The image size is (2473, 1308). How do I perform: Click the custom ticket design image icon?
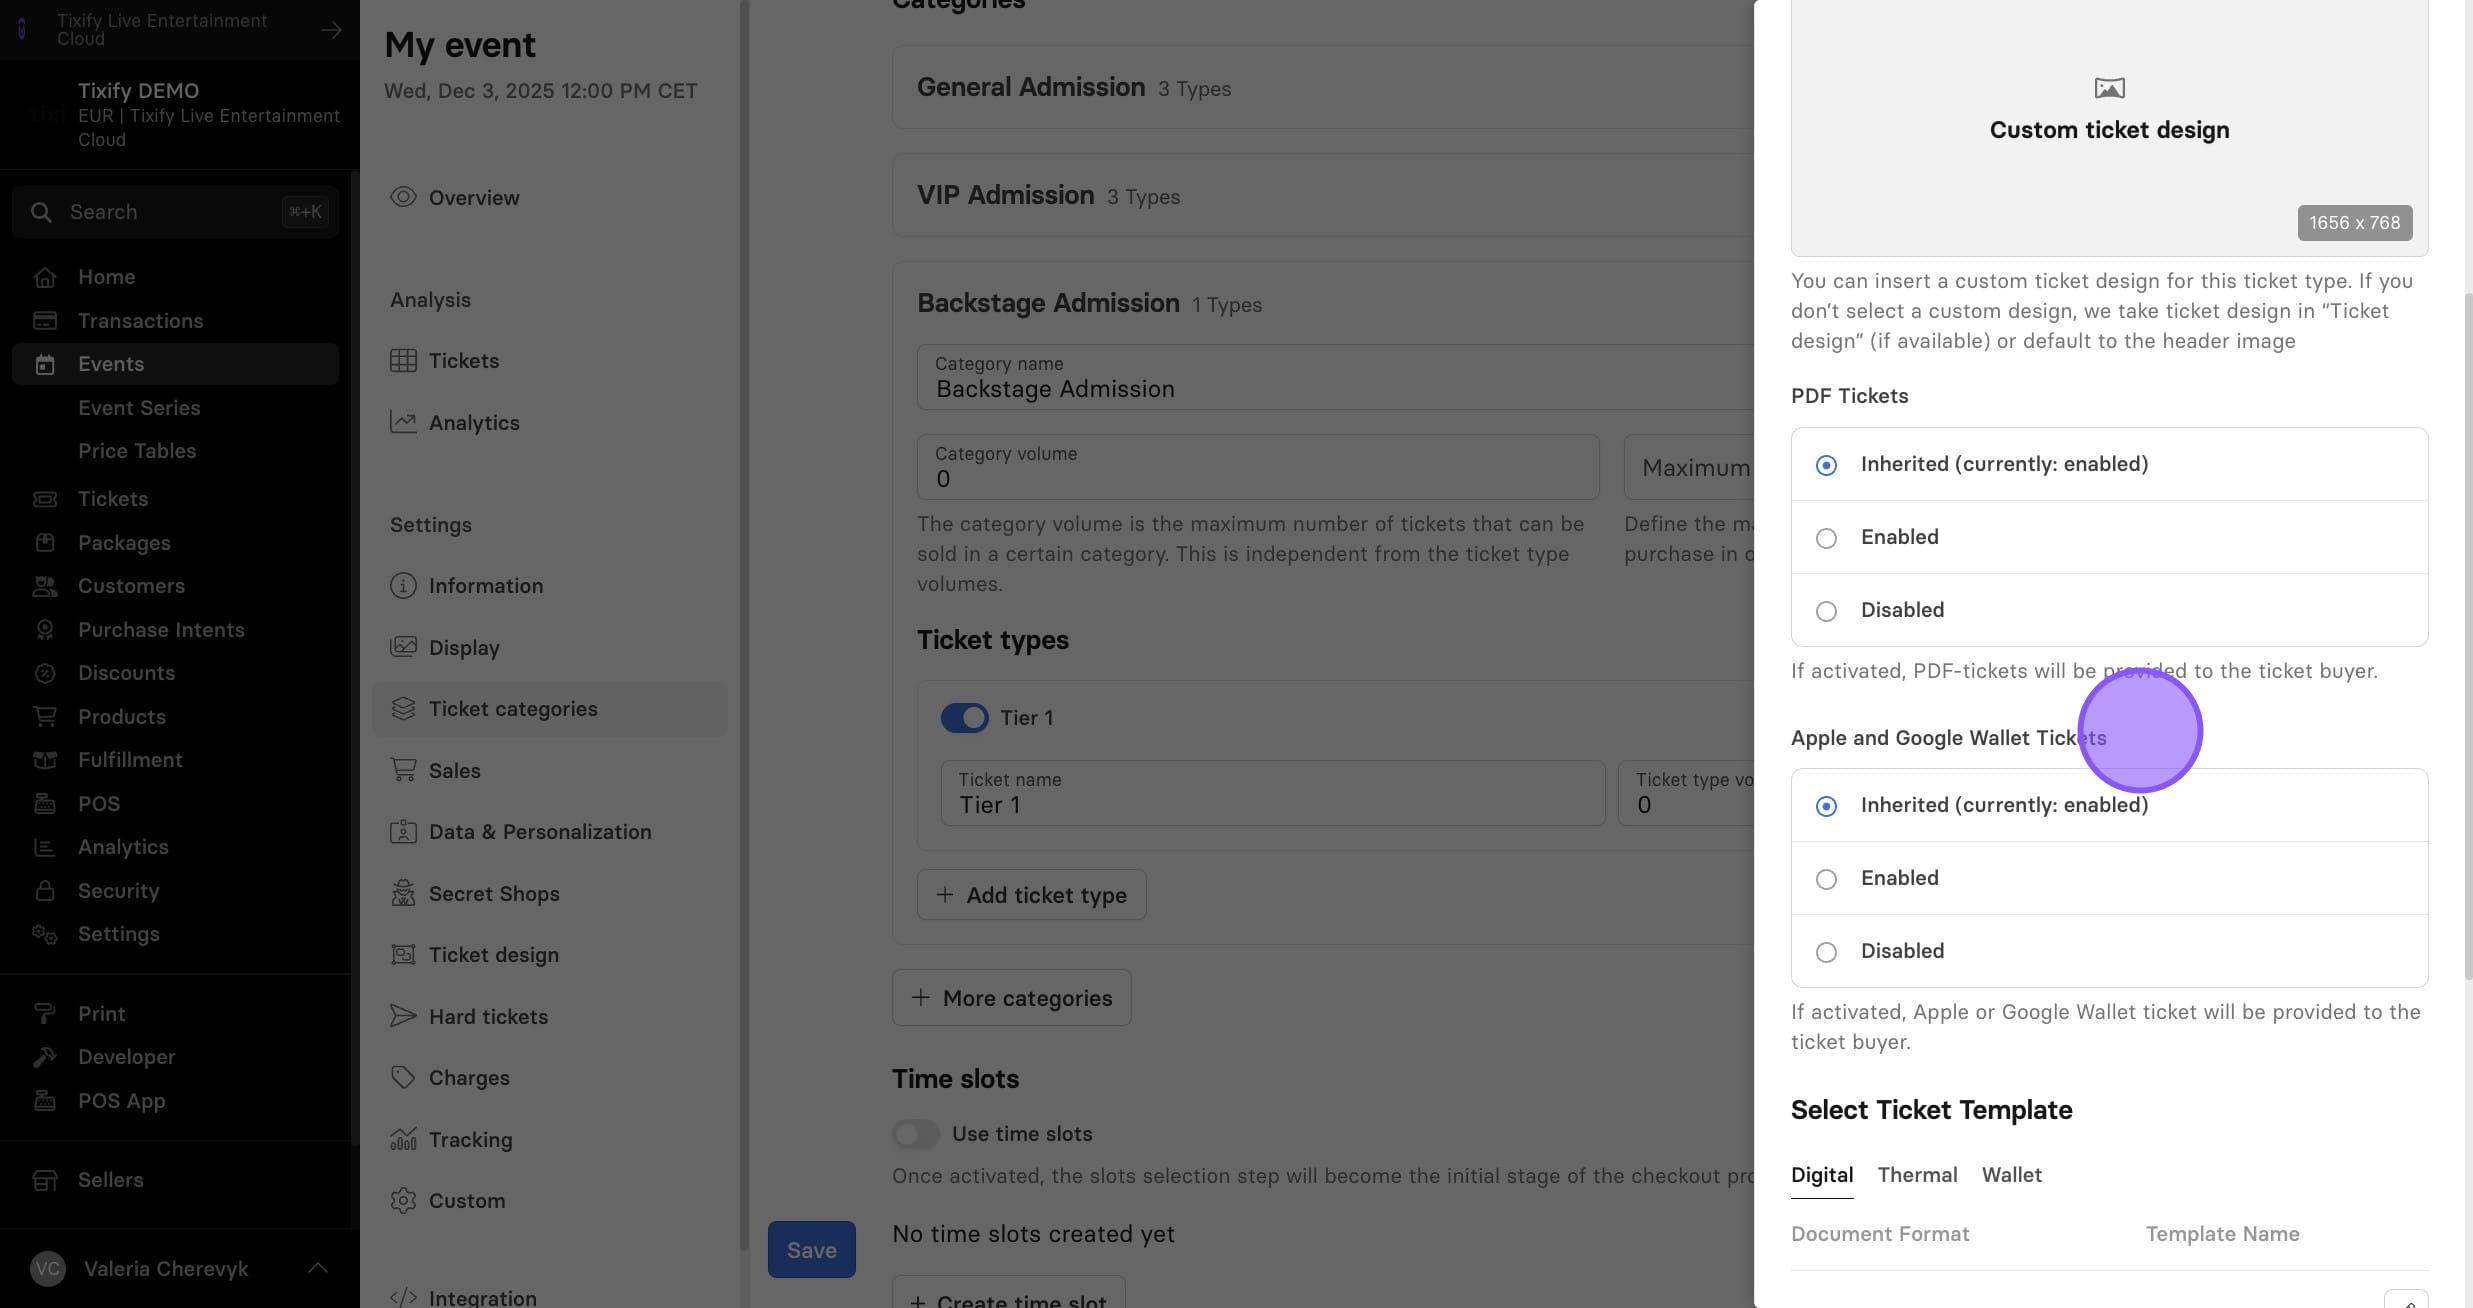[x=2109, y=88]
